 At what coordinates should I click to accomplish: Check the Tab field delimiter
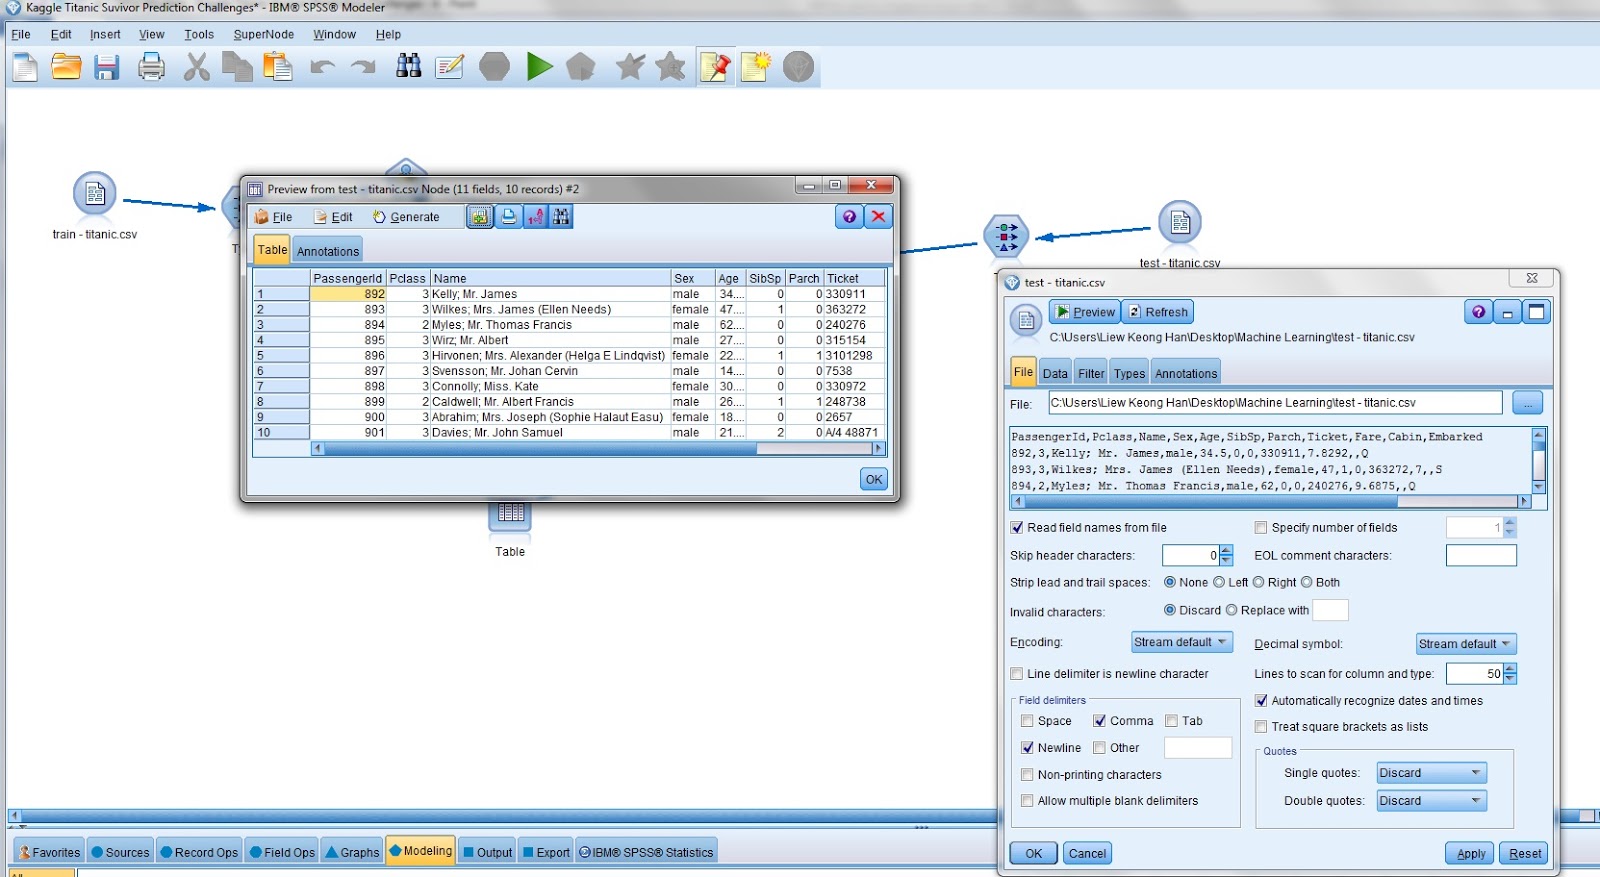coord(1172,721)
